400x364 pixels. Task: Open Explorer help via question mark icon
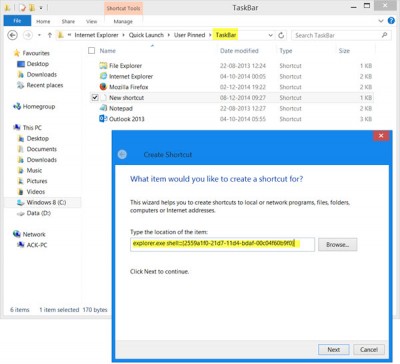tap(391, 21)
